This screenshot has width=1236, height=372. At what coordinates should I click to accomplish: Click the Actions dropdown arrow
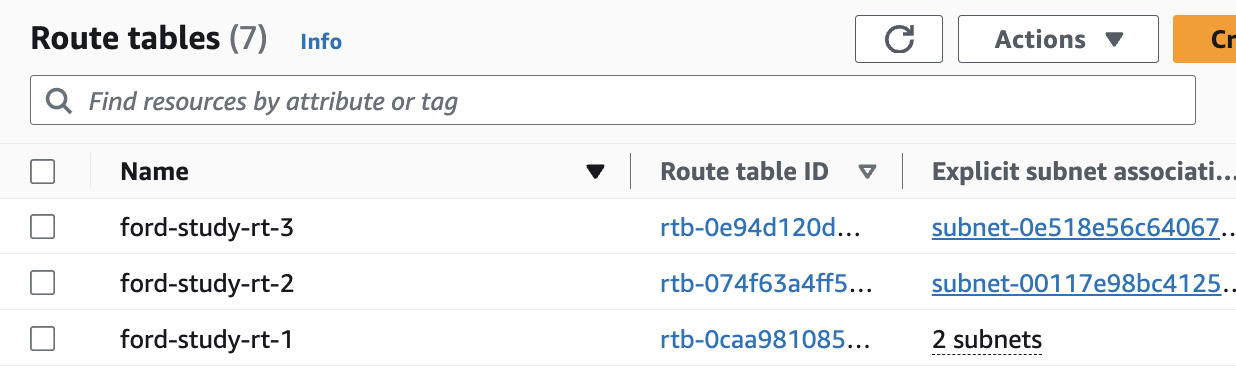[x=1115, y=40]
